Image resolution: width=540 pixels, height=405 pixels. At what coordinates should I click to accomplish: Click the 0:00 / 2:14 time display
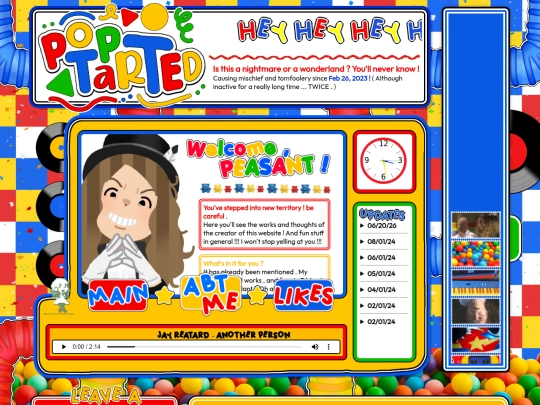point(86,346)
